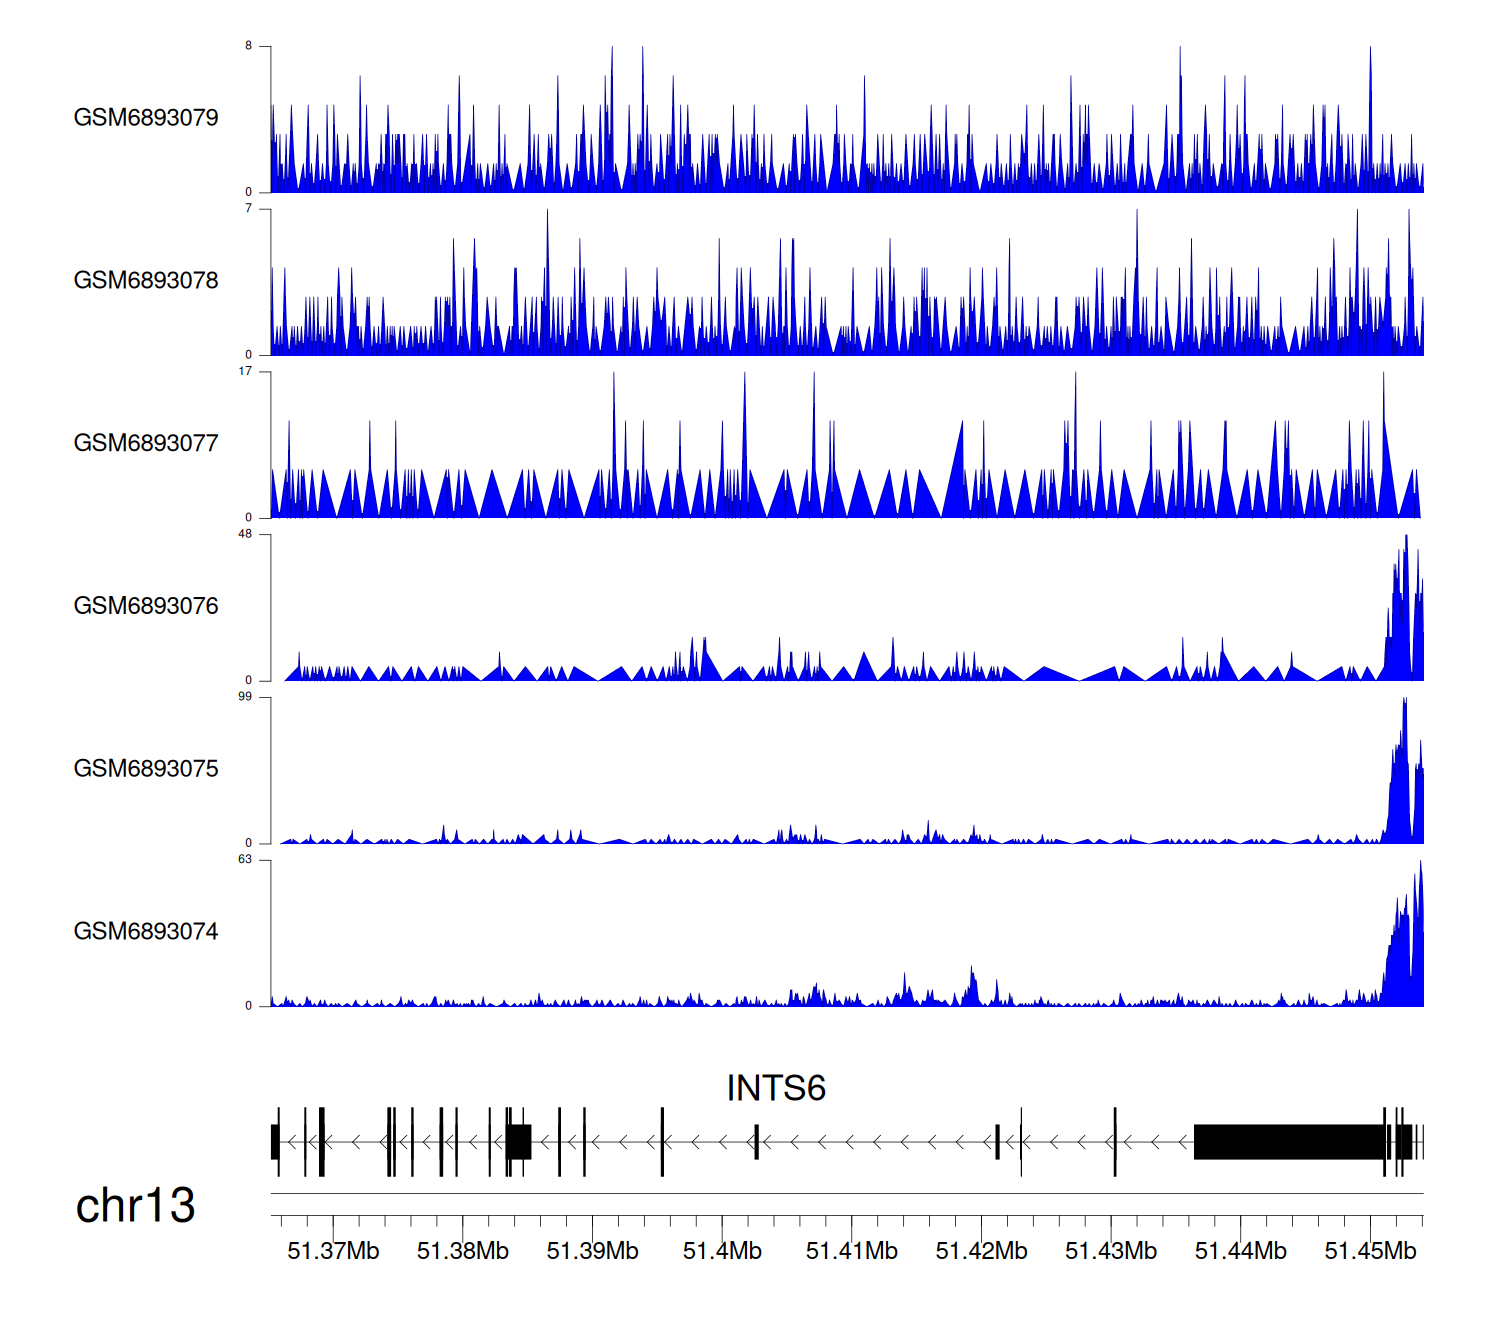
Task: Select the GSM6893078 track label
Action: coord(146,281)
